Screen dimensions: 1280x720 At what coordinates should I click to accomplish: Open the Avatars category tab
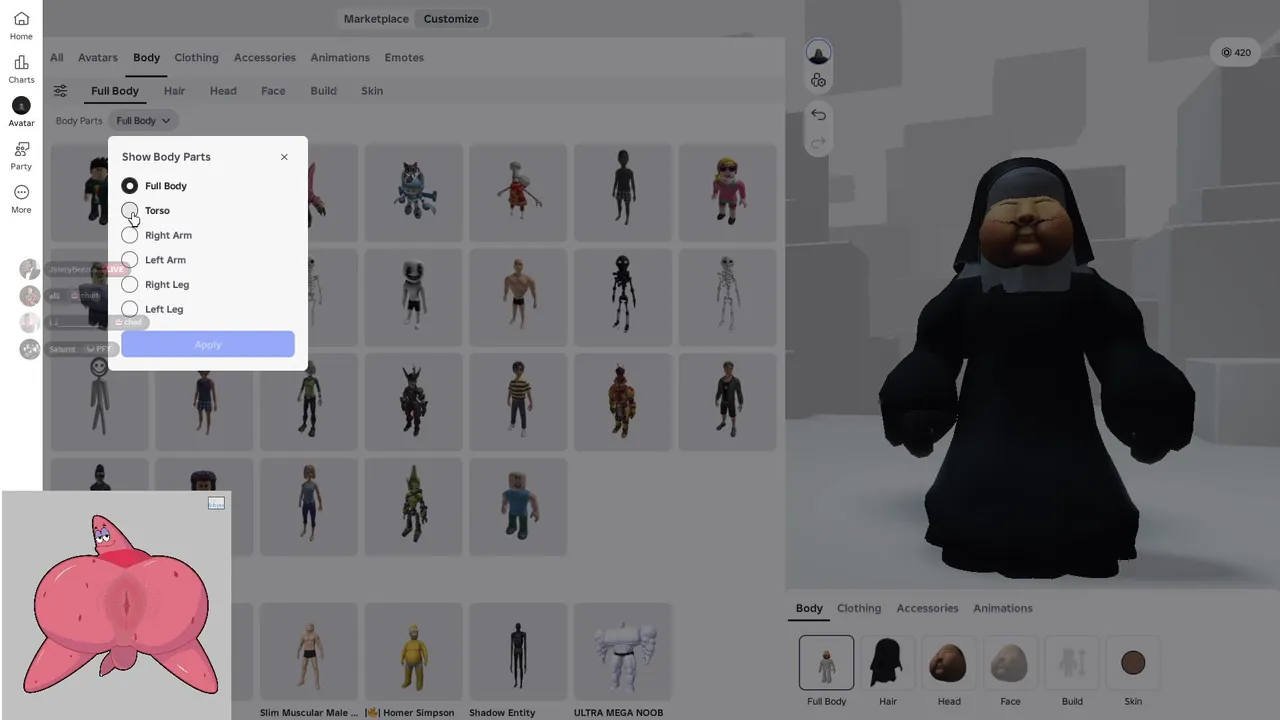98,58
